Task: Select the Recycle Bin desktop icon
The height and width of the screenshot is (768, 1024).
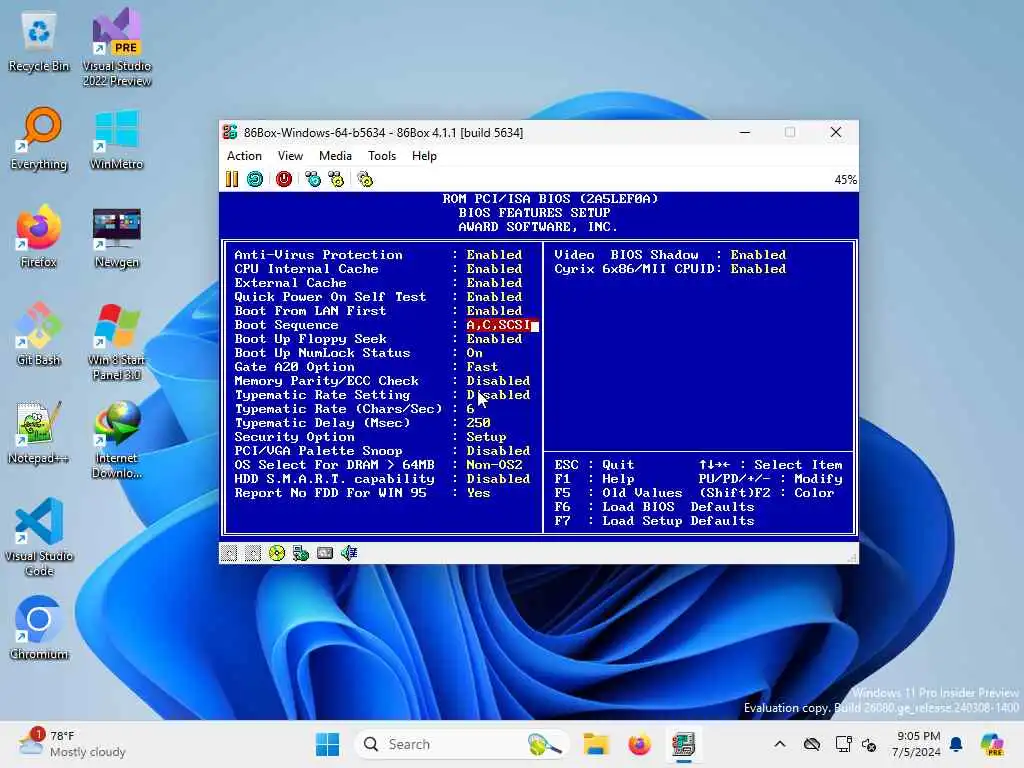Action: [x=39, y=42]
